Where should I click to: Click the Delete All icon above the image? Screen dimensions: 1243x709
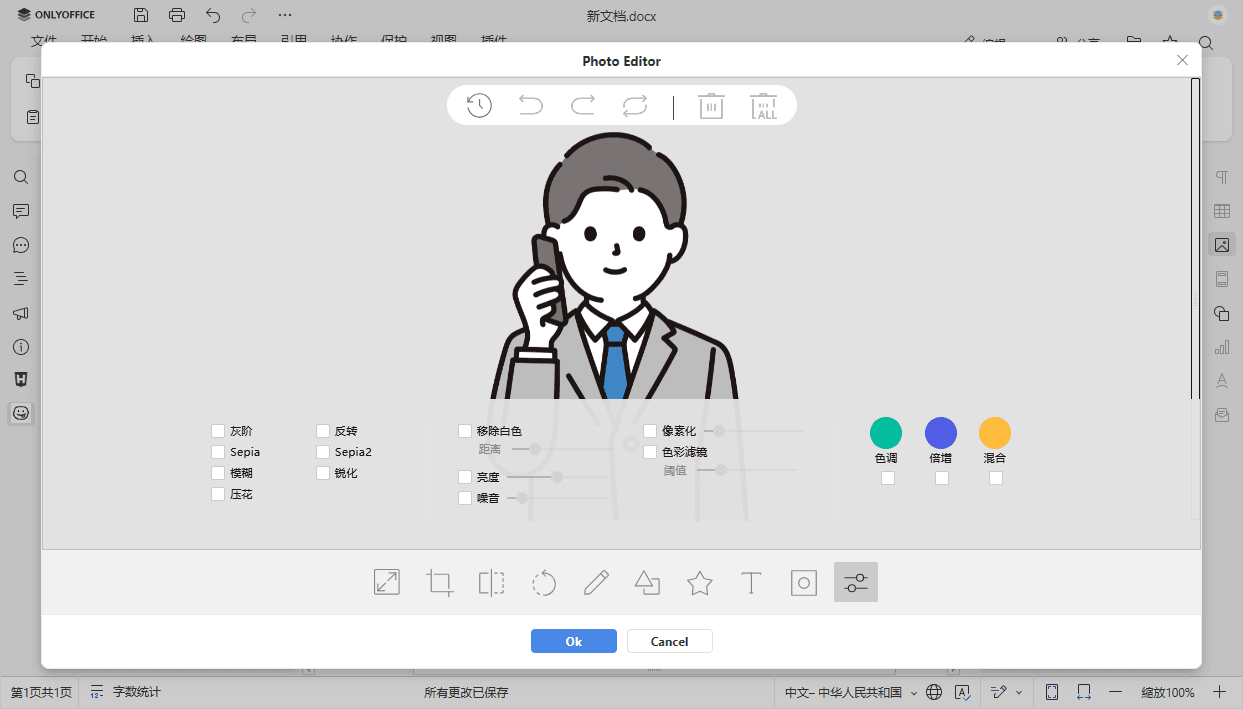click(x=763, y=105)
